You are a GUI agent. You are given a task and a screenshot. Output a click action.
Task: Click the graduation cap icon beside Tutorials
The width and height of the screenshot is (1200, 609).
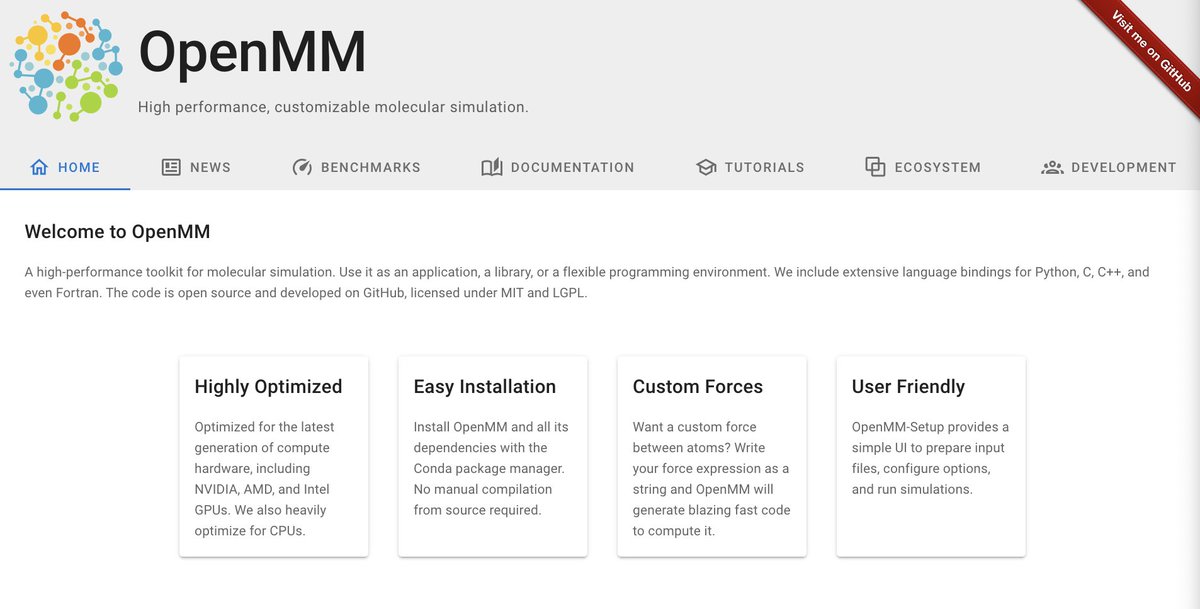point(706,167)
